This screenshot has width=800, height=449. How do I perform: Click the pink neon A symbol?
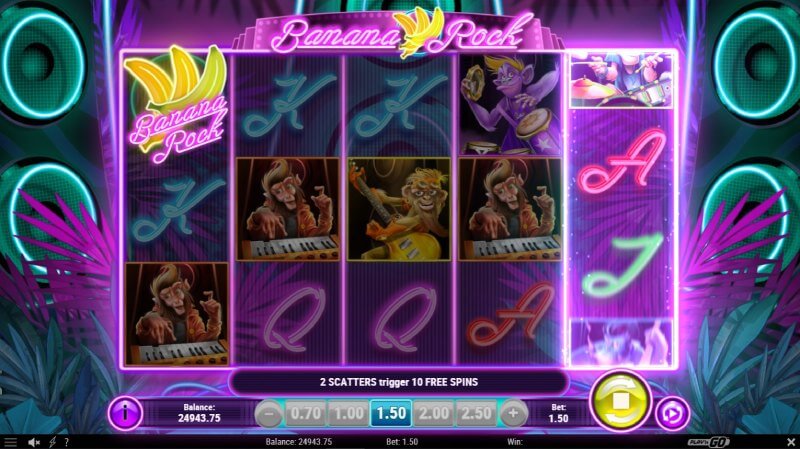coord(621,159)
